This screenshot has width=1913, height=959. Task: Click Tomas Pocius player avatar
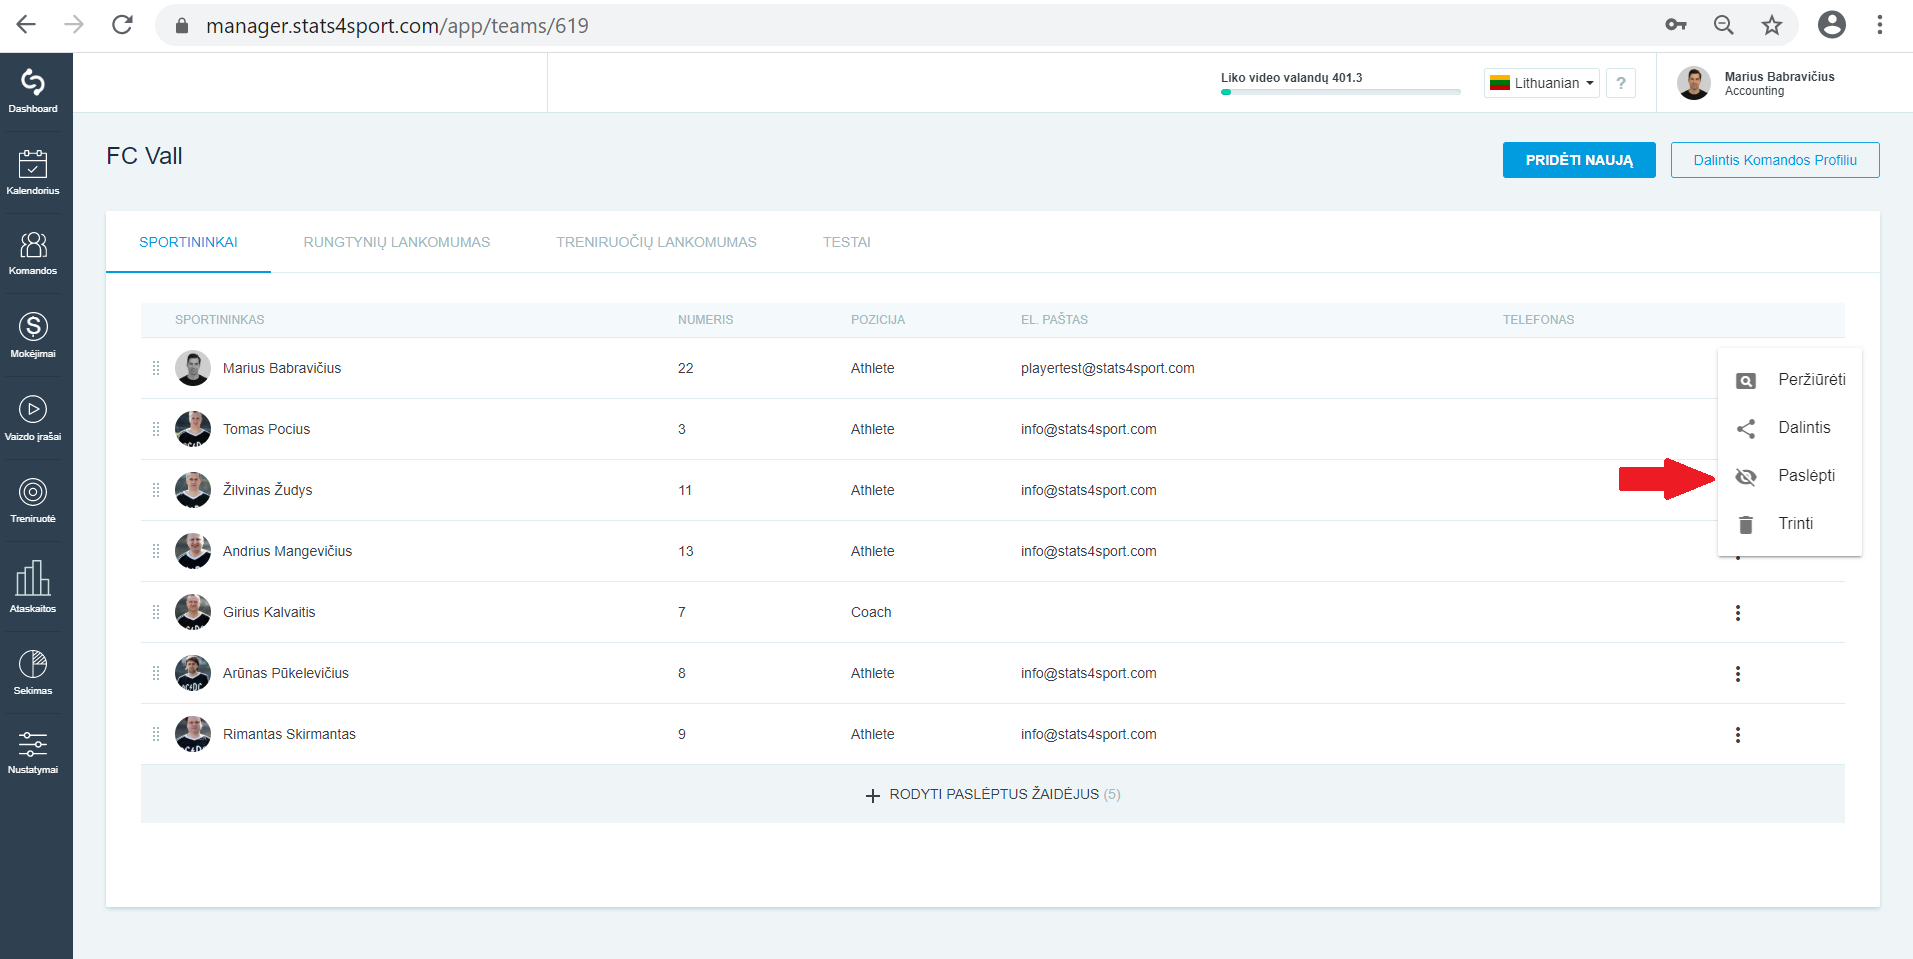193,429
